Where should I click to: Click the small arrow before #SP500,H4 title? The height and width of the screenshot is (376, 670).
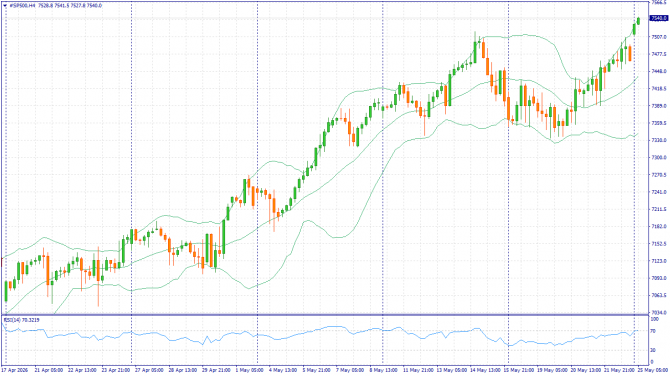point(5,6)
